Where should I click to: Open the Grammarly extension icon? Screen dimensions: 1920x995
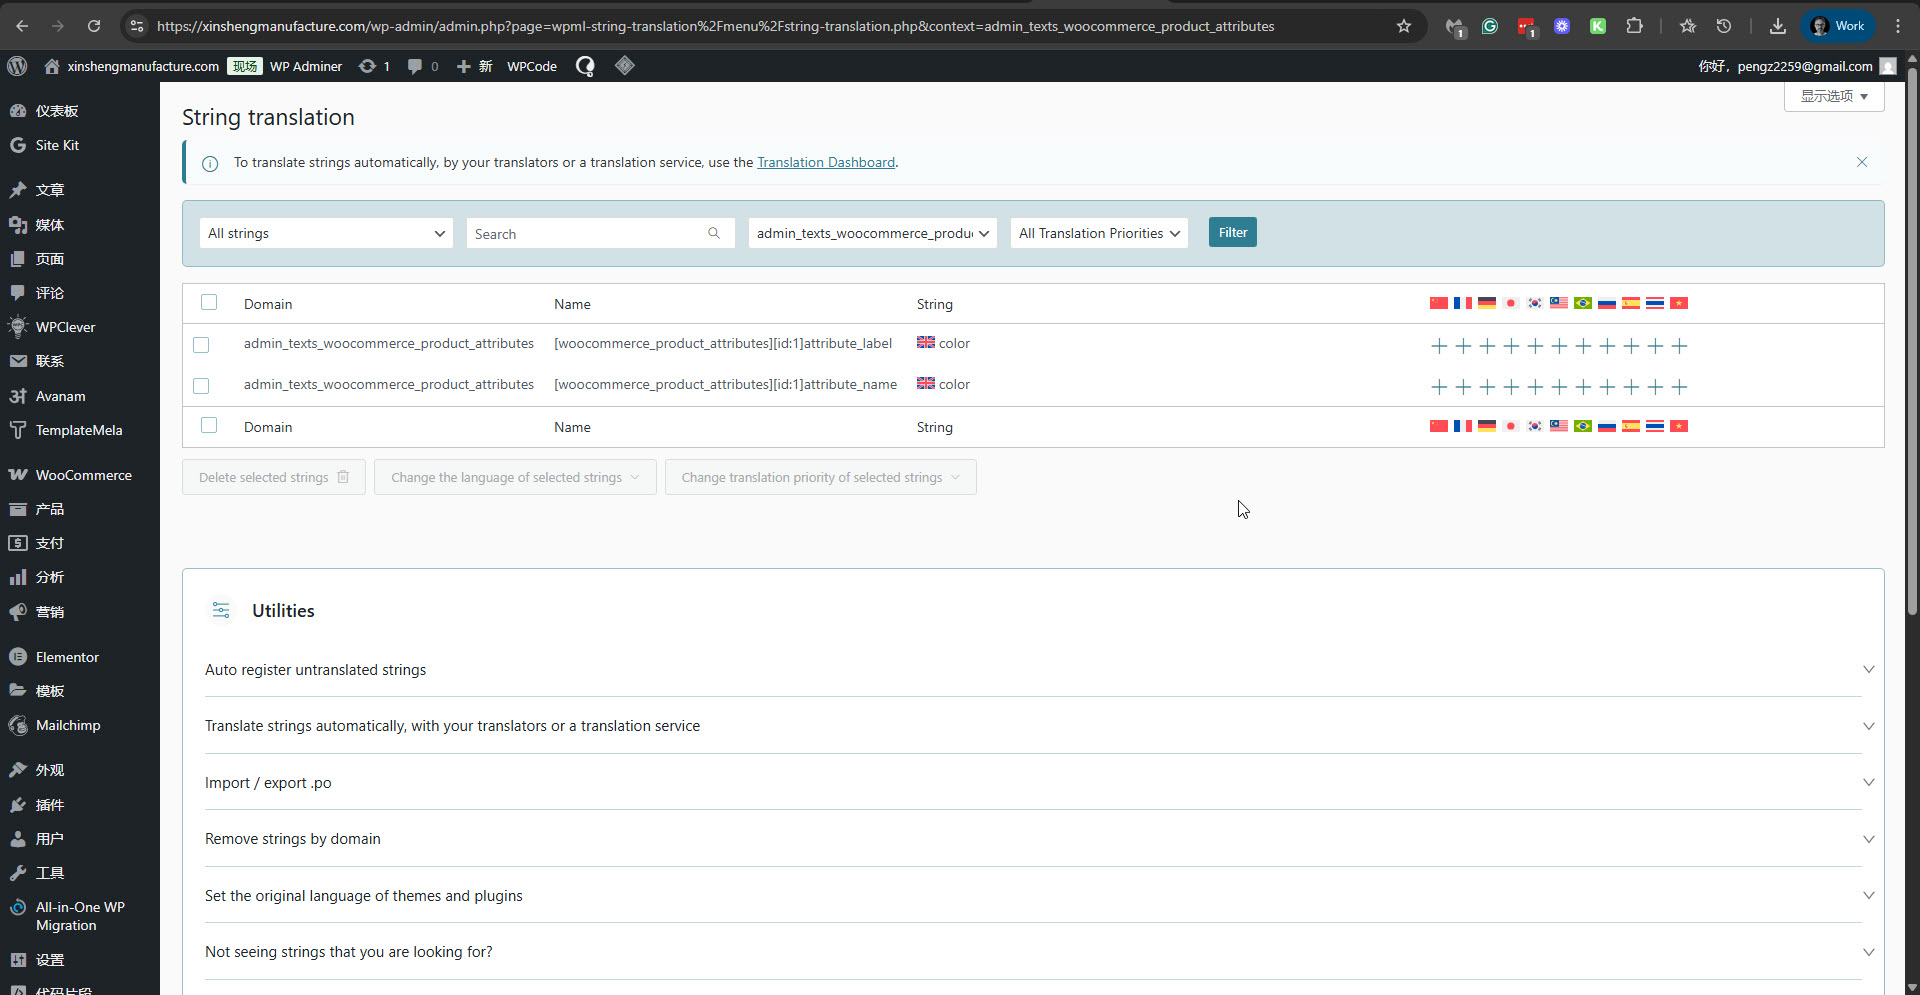pyautogui.click(x=1490, y=26)
